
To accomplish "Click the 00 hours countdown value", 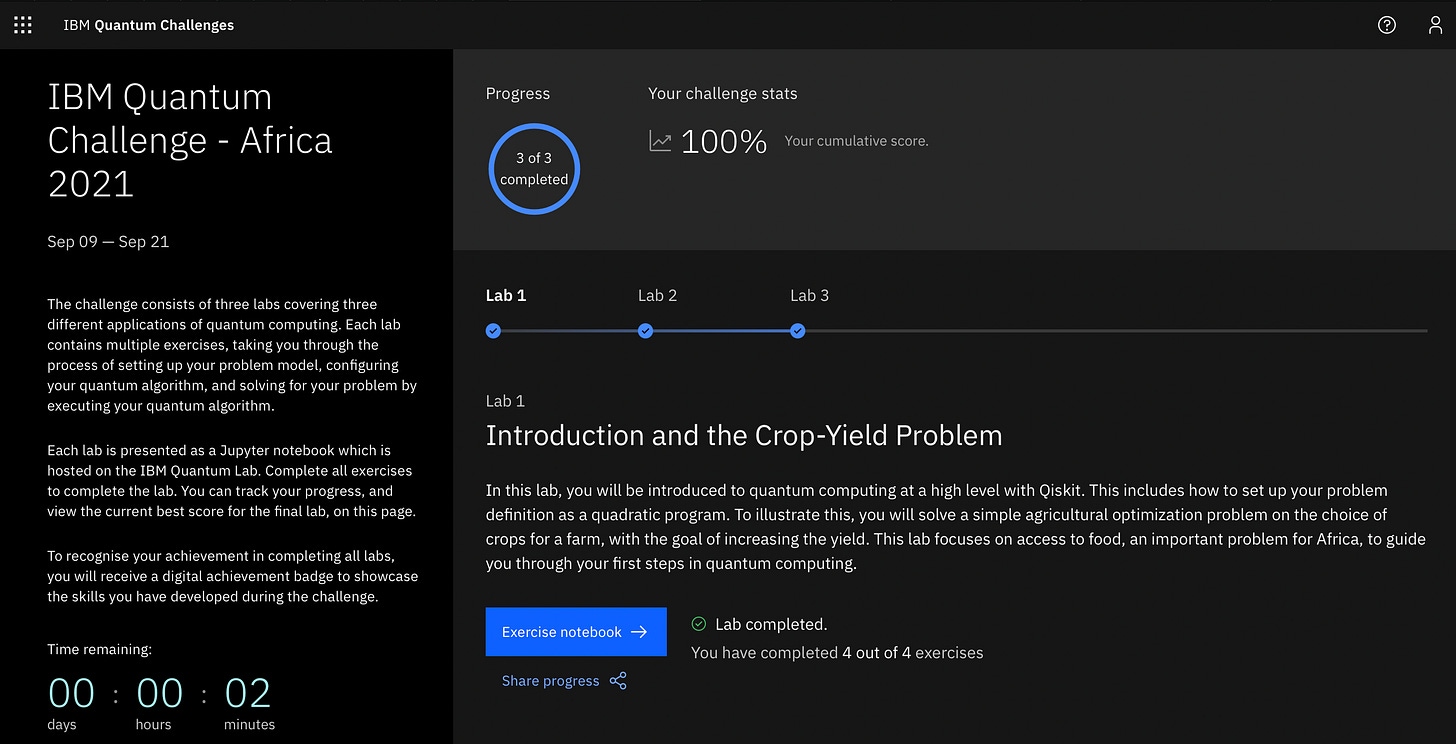I will coord(159,693).
